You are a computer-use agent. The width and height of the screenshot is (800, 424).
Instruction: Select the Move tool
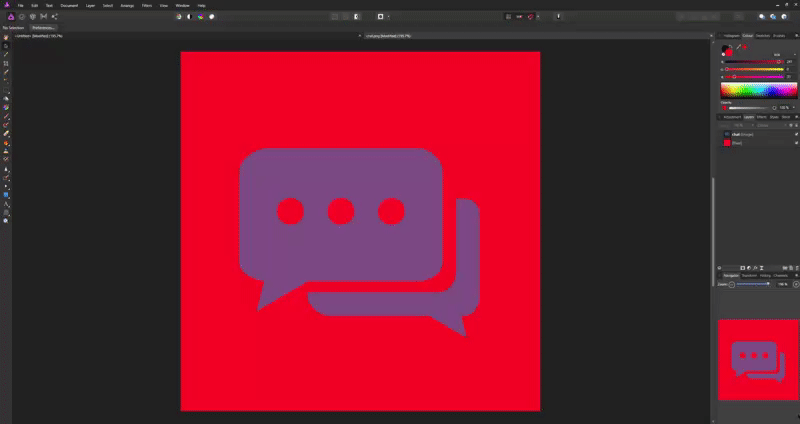coord(6,46)
